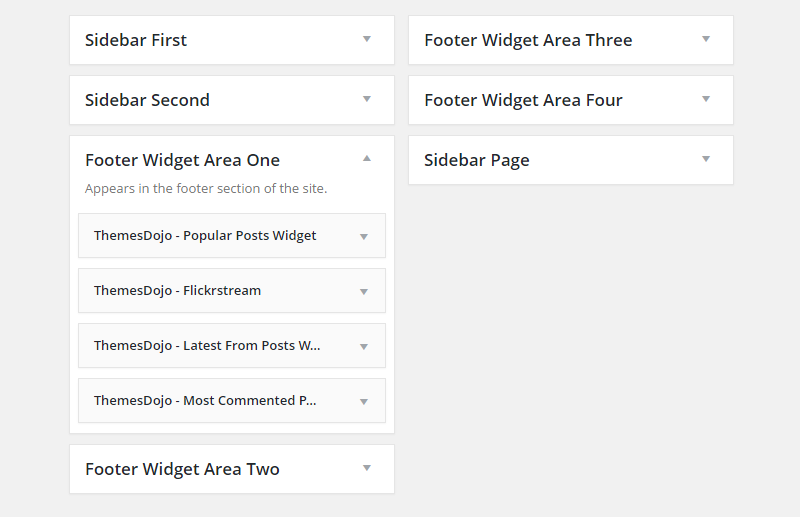Click the Sidebar First heading
Viewport: 800px width, 517px height.
click(136, 40)
